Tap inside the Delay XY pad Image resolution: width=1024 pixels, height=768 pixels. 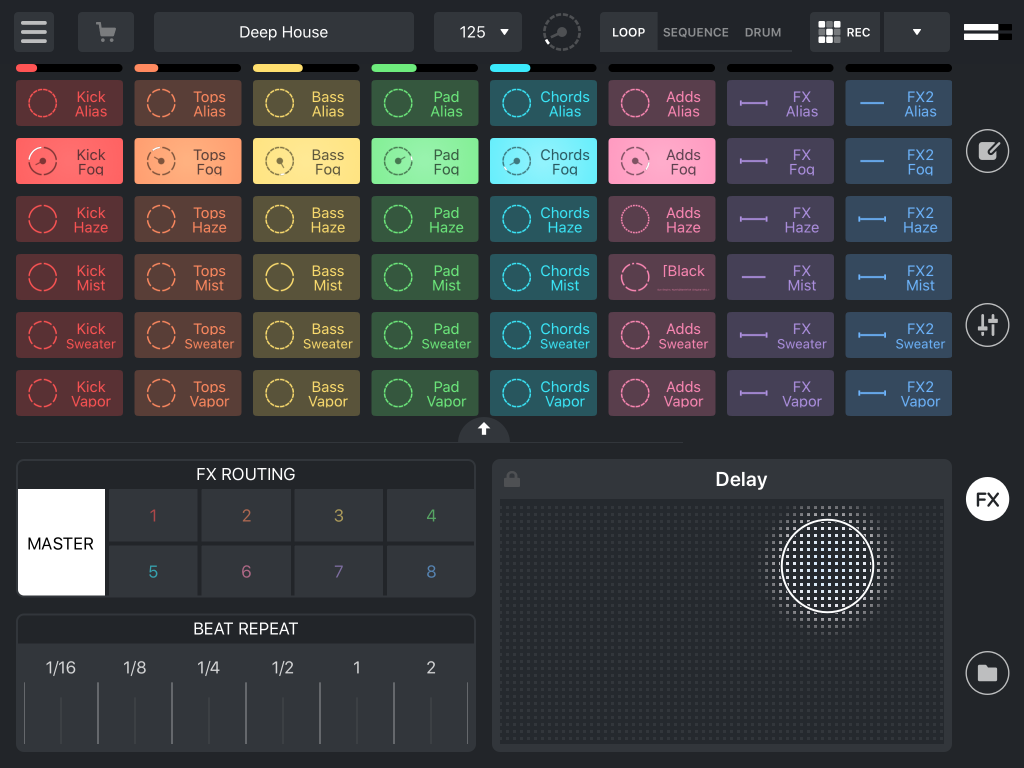[827, 565]
